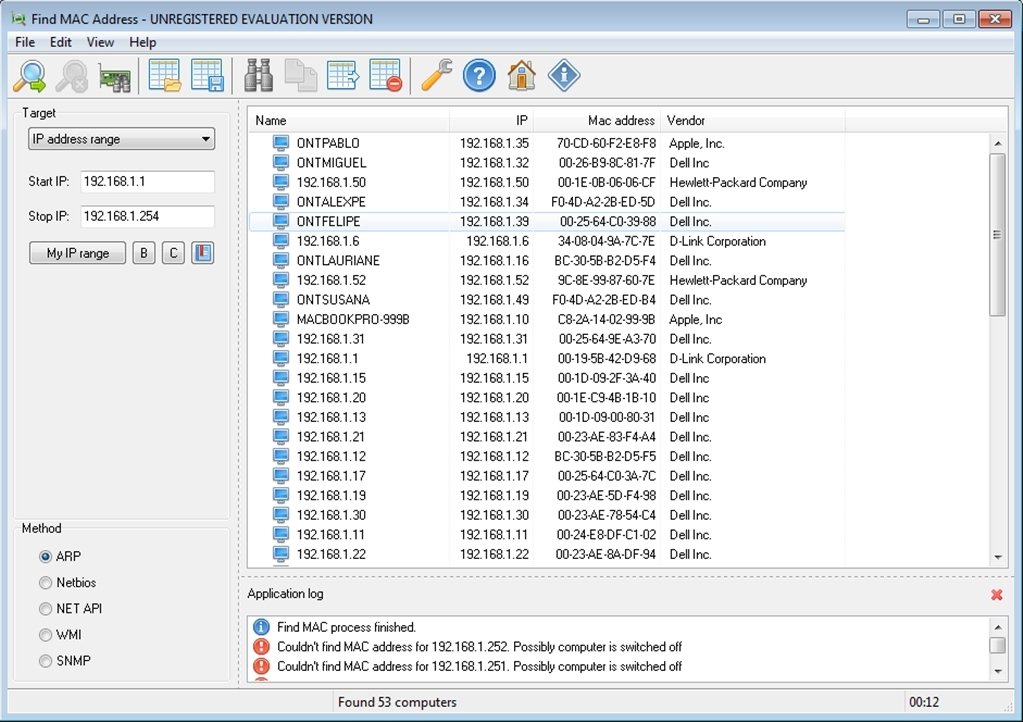Click D-Link Corporation vendor for 192.168.1.1
The width and height of the screenshot is (1023, 722).
(x=717, y=359)
